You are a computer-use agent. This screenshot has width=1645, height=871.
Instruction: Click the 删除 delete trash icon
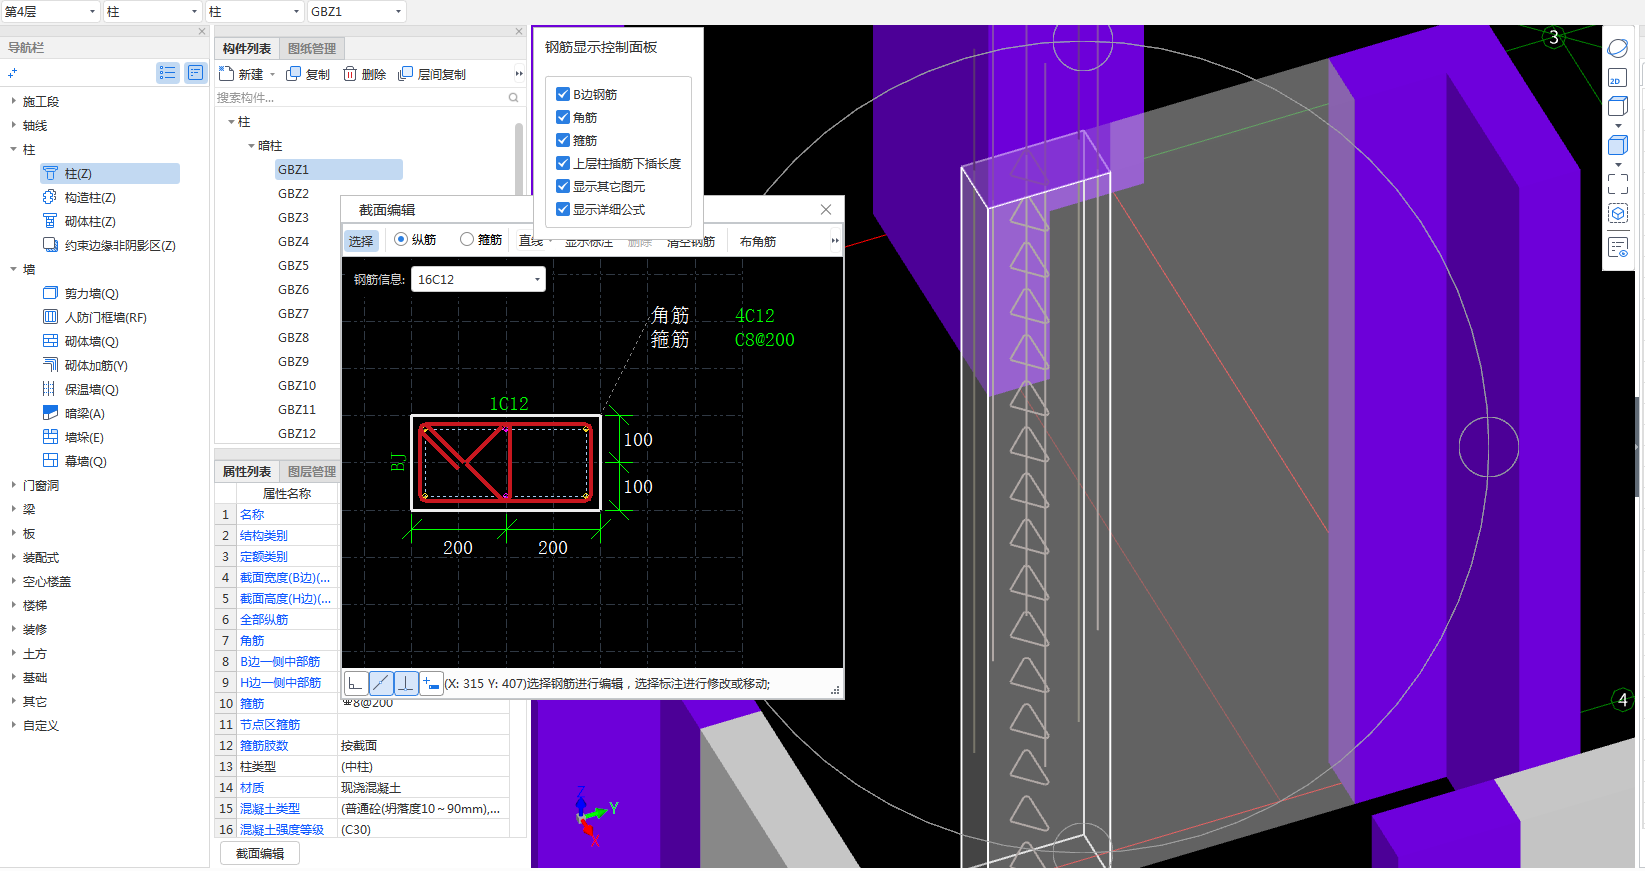coord(350,74)
